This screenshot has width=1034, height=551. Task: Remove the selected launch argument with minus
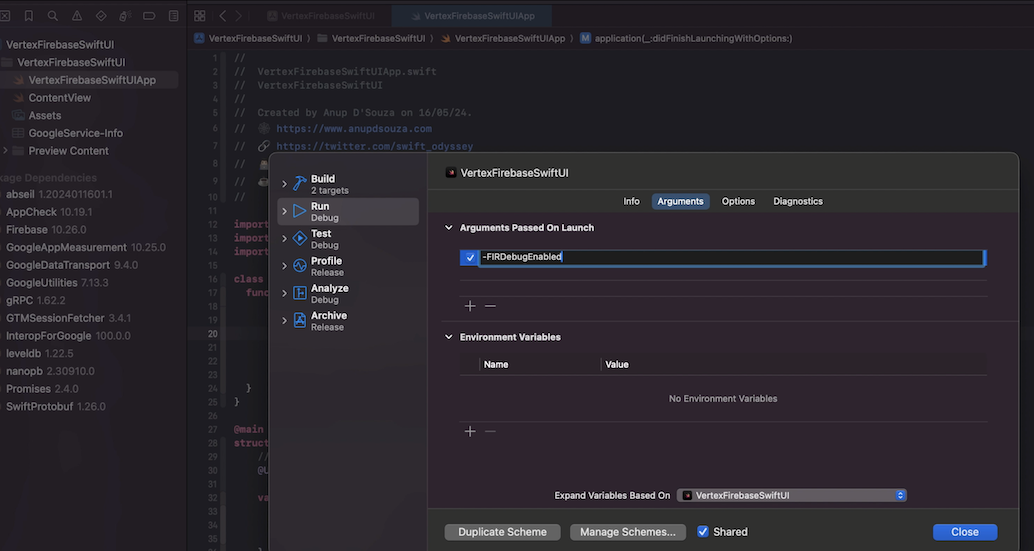pos(490,306)
